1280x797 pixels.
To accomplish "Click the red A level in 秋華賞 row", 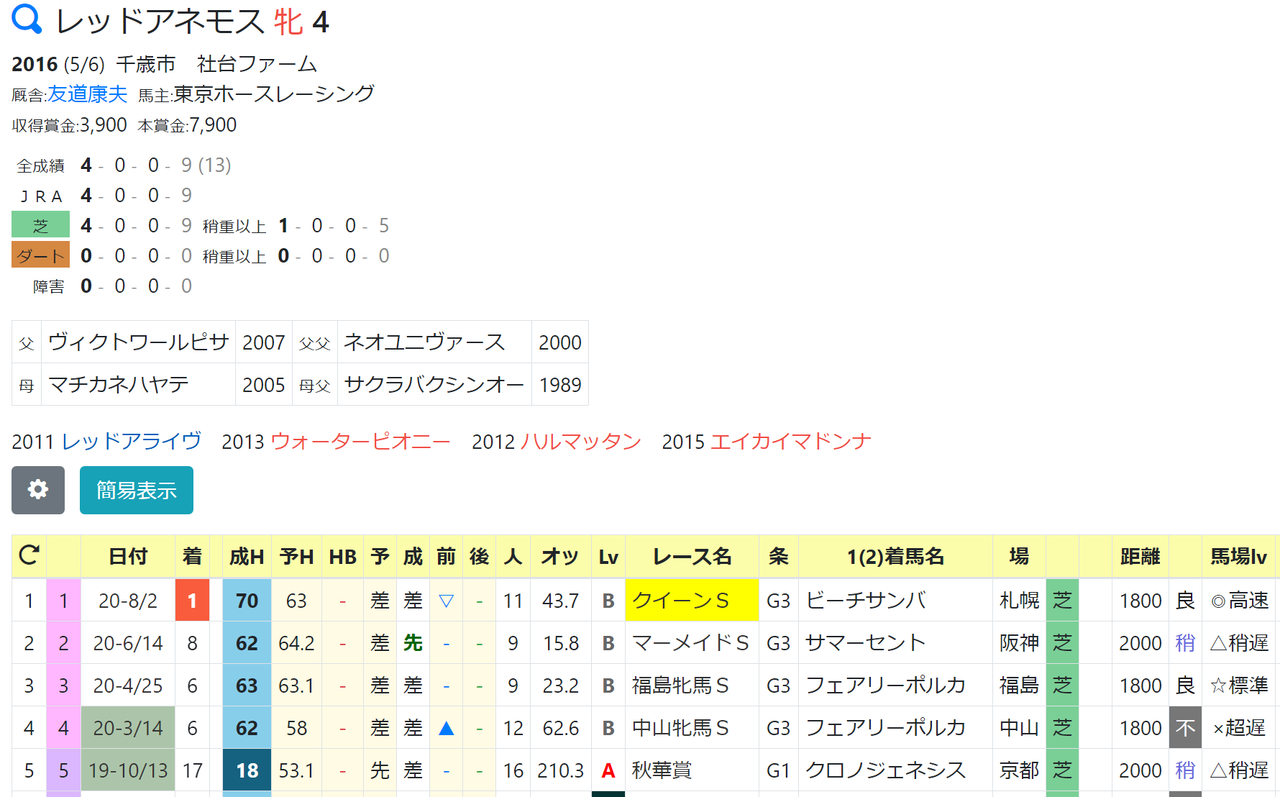I will coord(608,770).
